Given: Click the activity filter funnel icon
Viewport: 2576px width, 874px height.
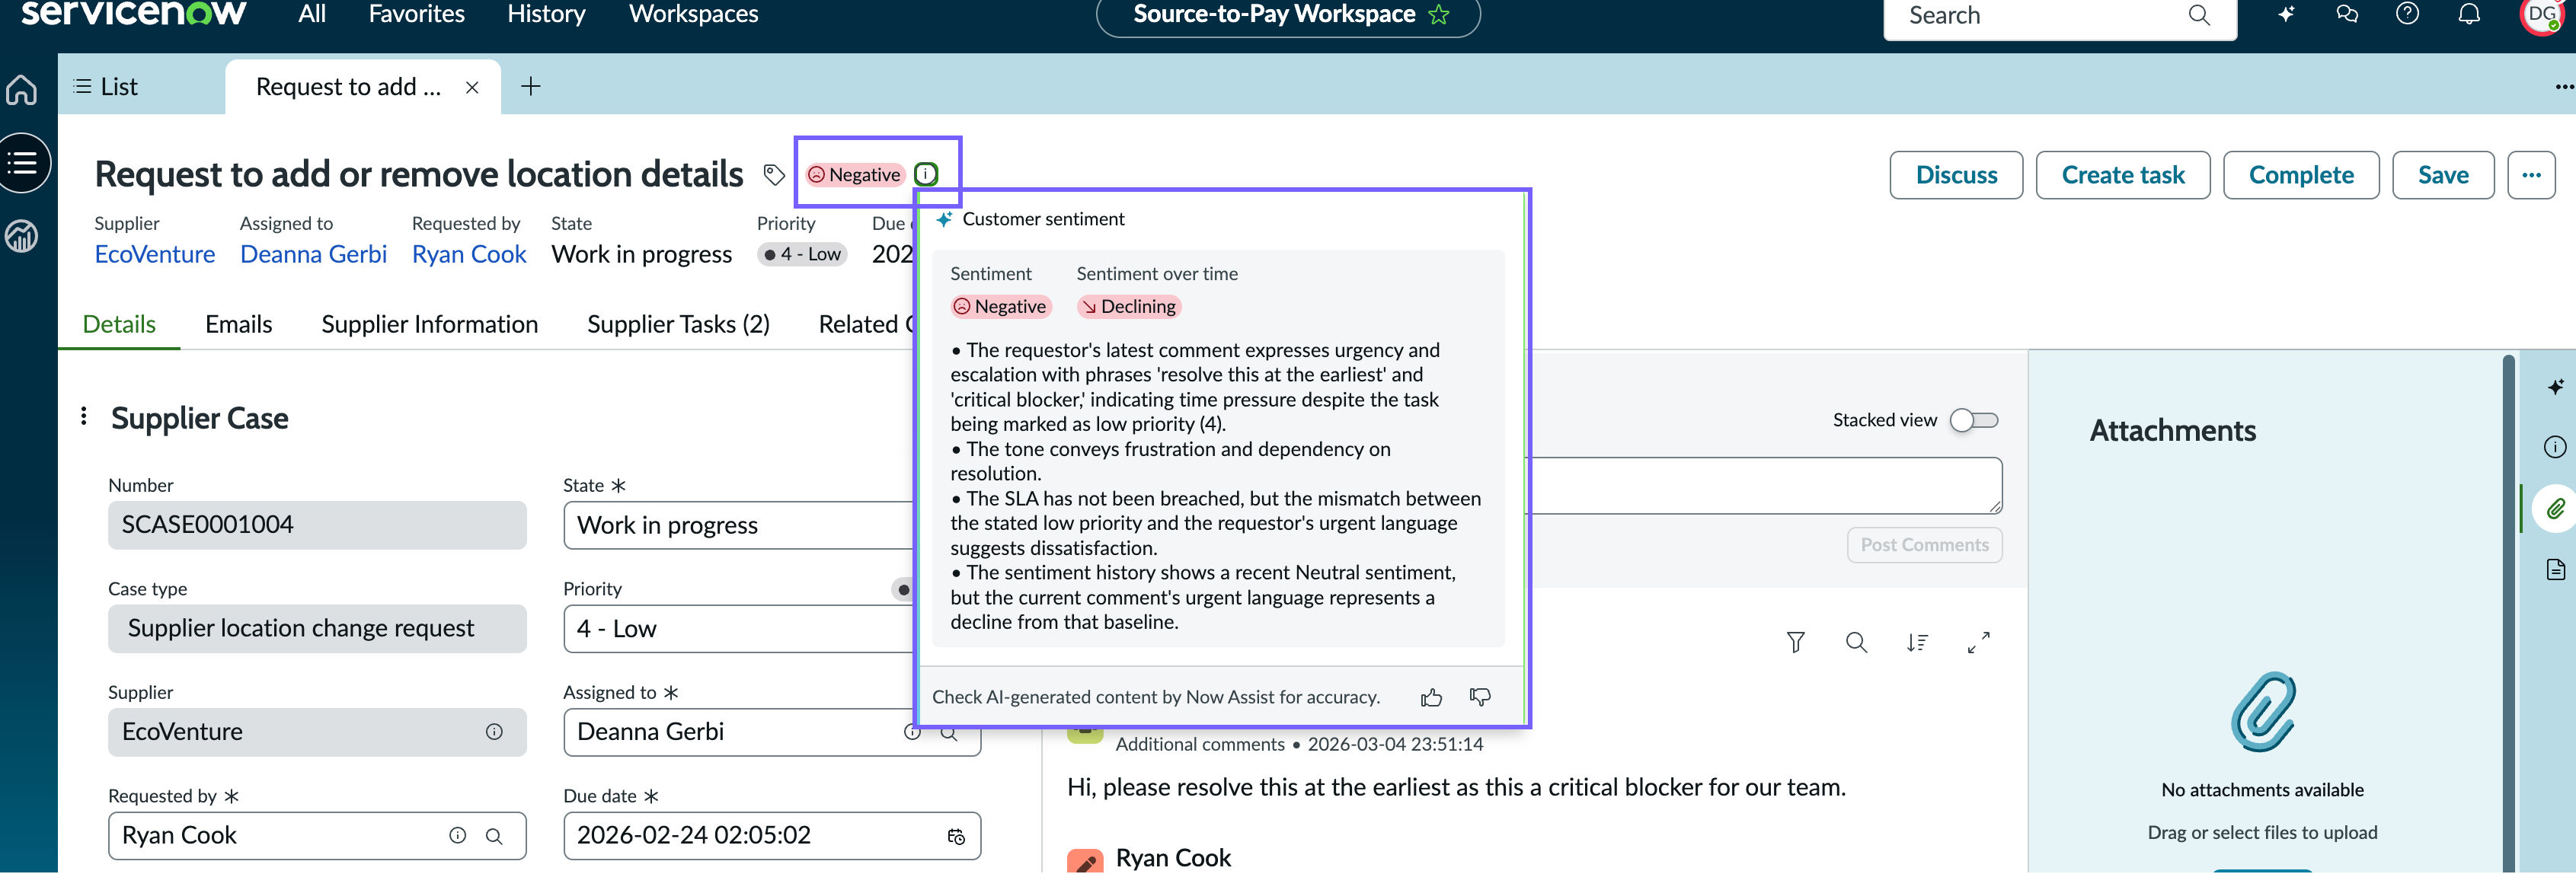Looking at the screenshot, I should [1795, 642].
